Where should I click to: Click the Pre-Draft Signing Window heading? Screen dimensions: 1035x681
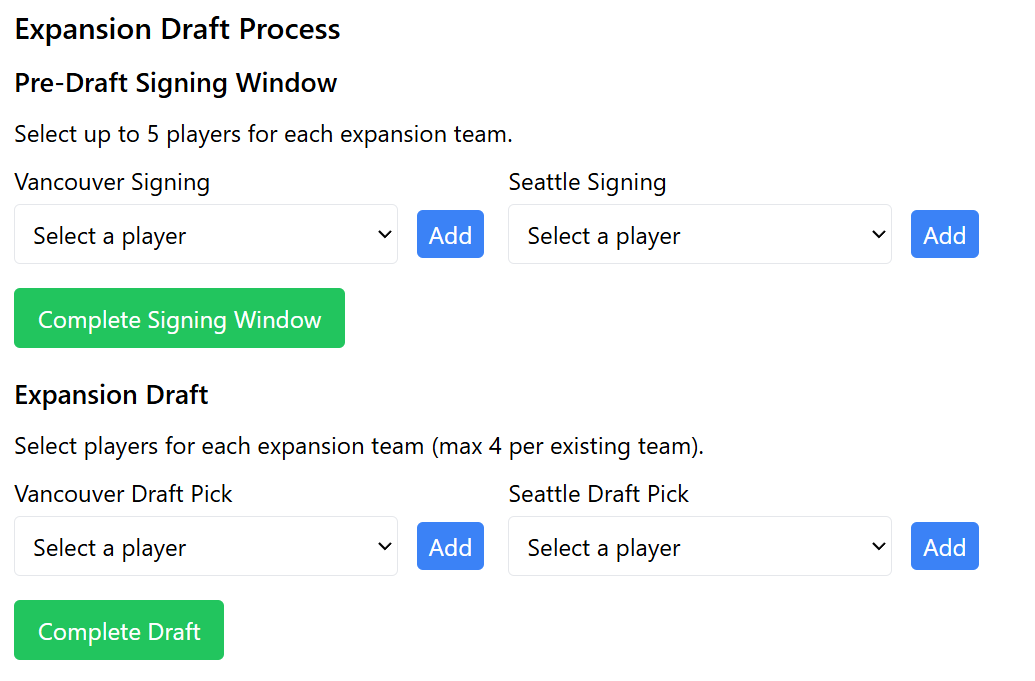pos(176,83)
